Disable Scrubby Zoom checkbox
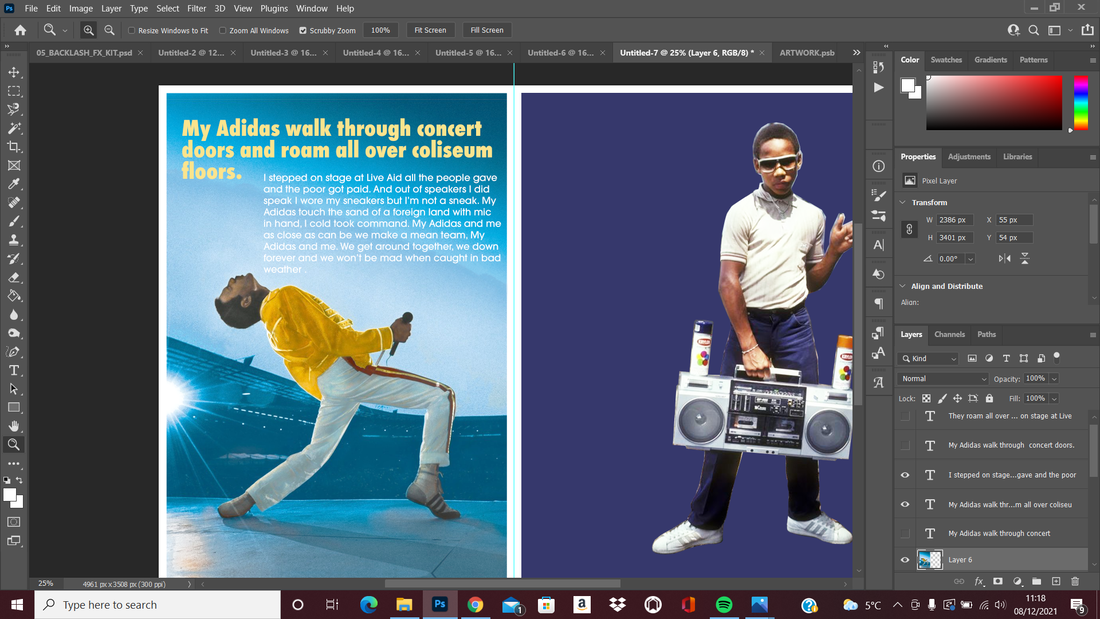The width and height of the screenshot is (1100, 619). tap(303, 31)
